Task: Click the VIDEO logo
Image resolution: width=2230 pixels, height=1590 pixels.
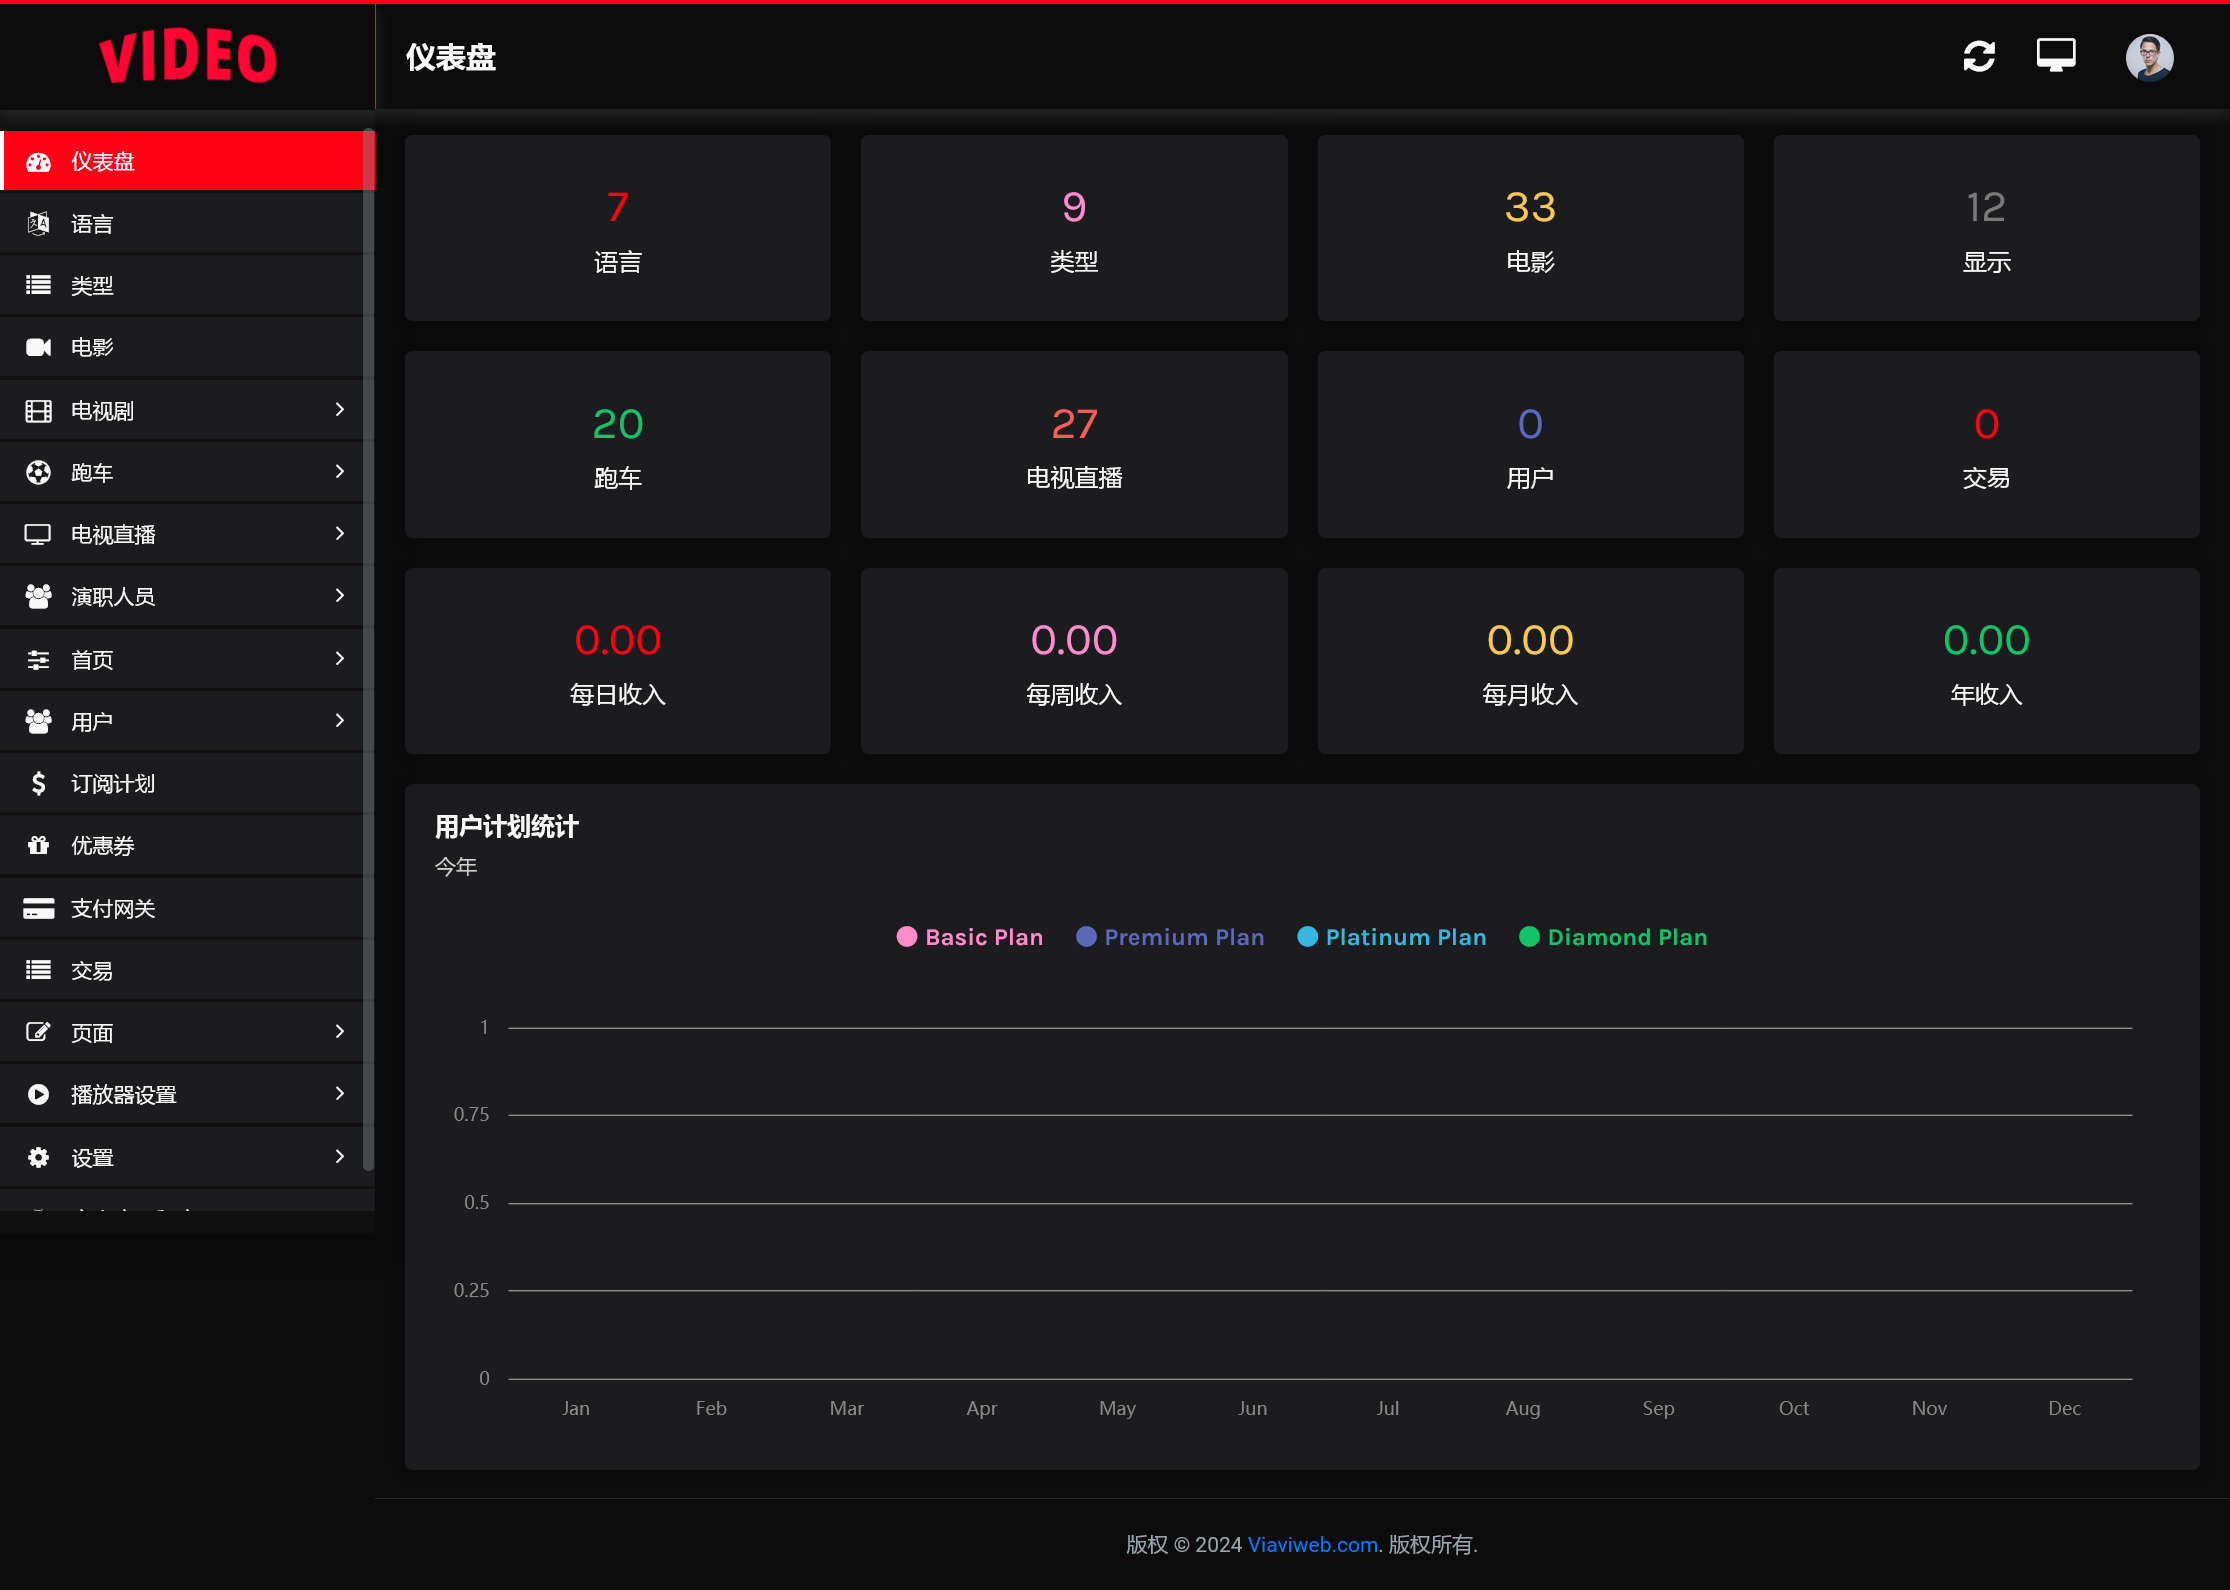Action: (187, 57)
